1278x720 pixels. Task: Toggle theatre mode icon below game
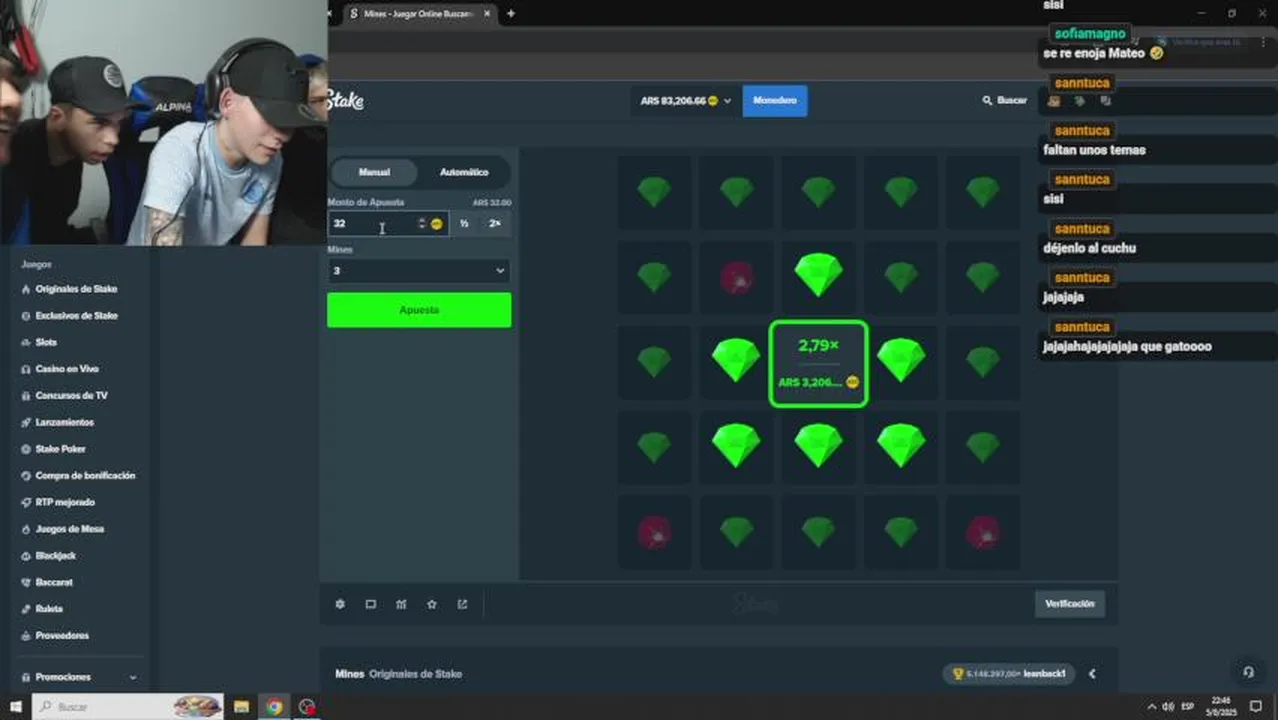pos(371,604)
